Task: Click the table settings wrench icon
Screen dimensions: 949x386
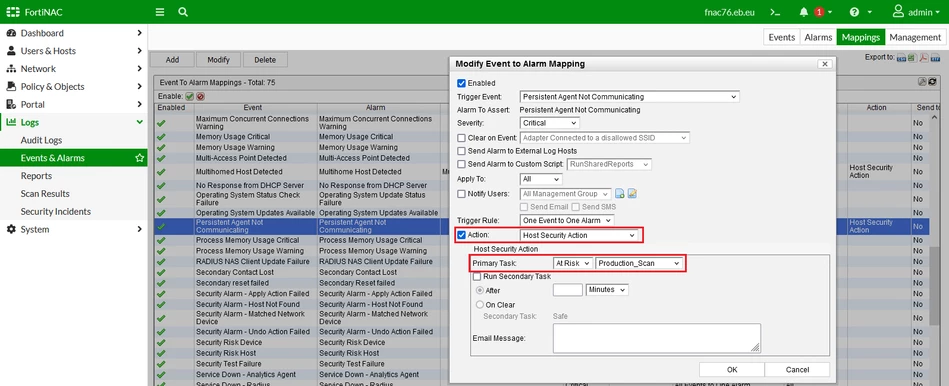Action: tap(922, 82)
